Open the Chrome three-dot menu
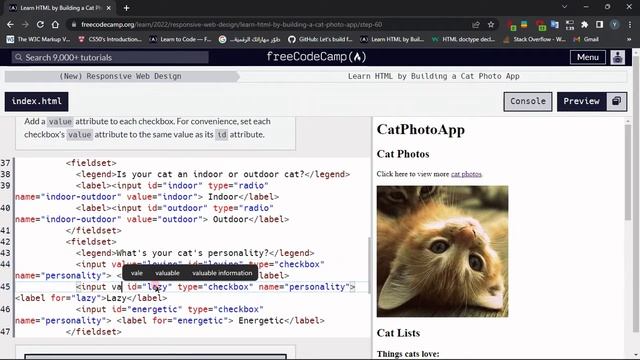Viewport: 640px width, 360px height. tap(630, 24)
